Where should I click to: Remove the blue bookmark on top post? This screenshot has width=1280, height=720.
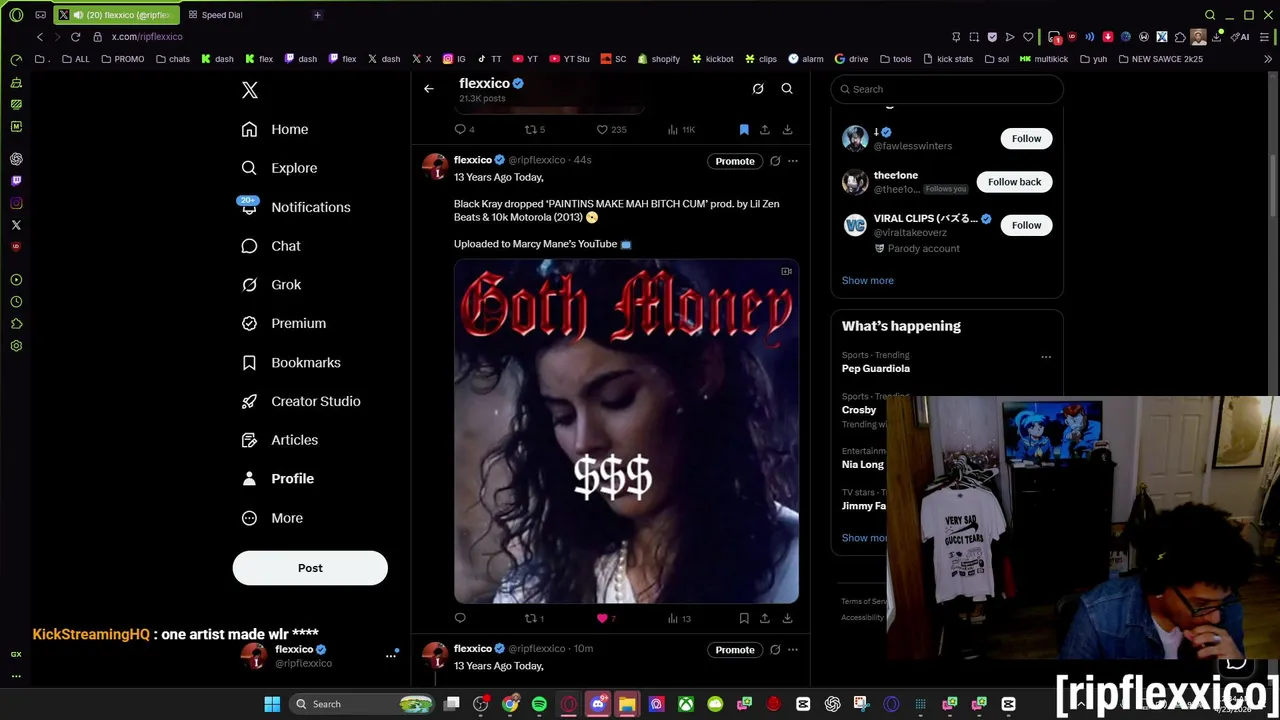(x=744, y=129)
